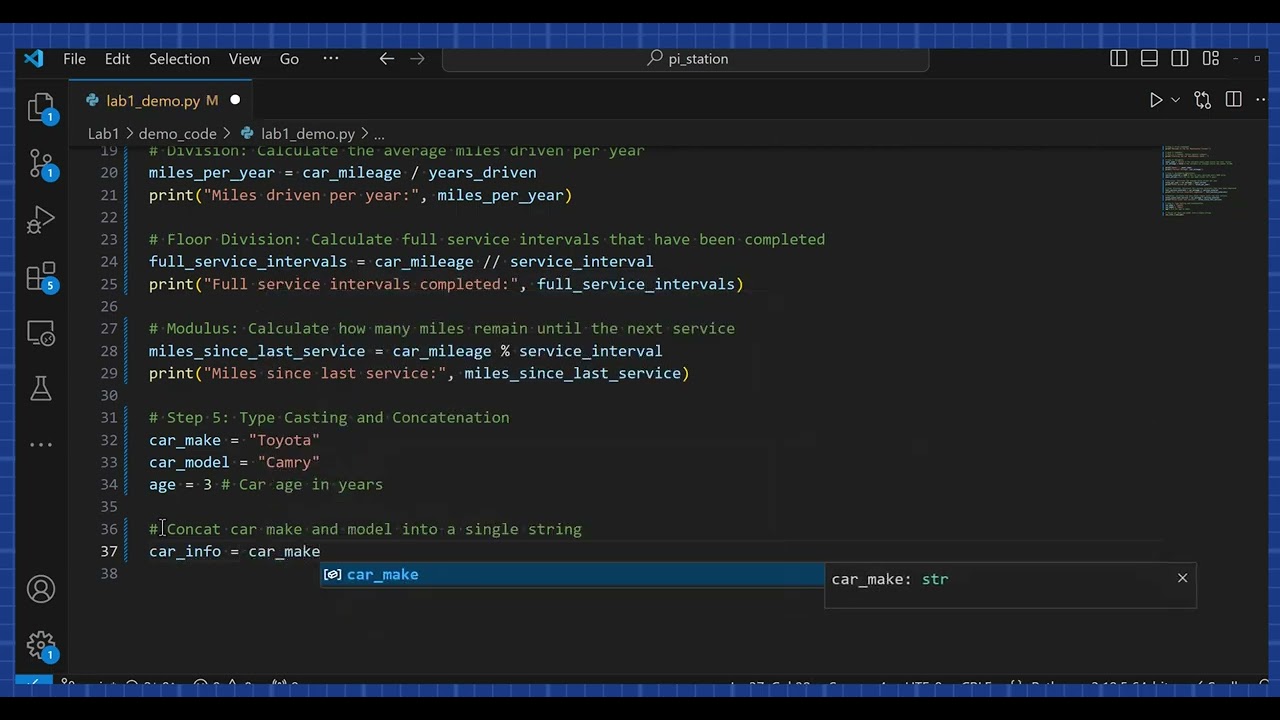Open the File menu
Screen dimensions: 1280x720
point(75,59)
